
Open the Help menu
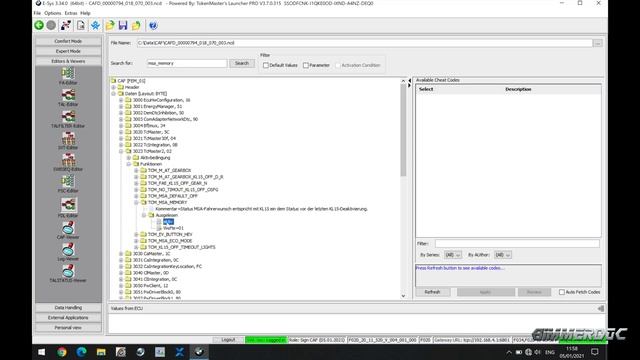(85, 13)
